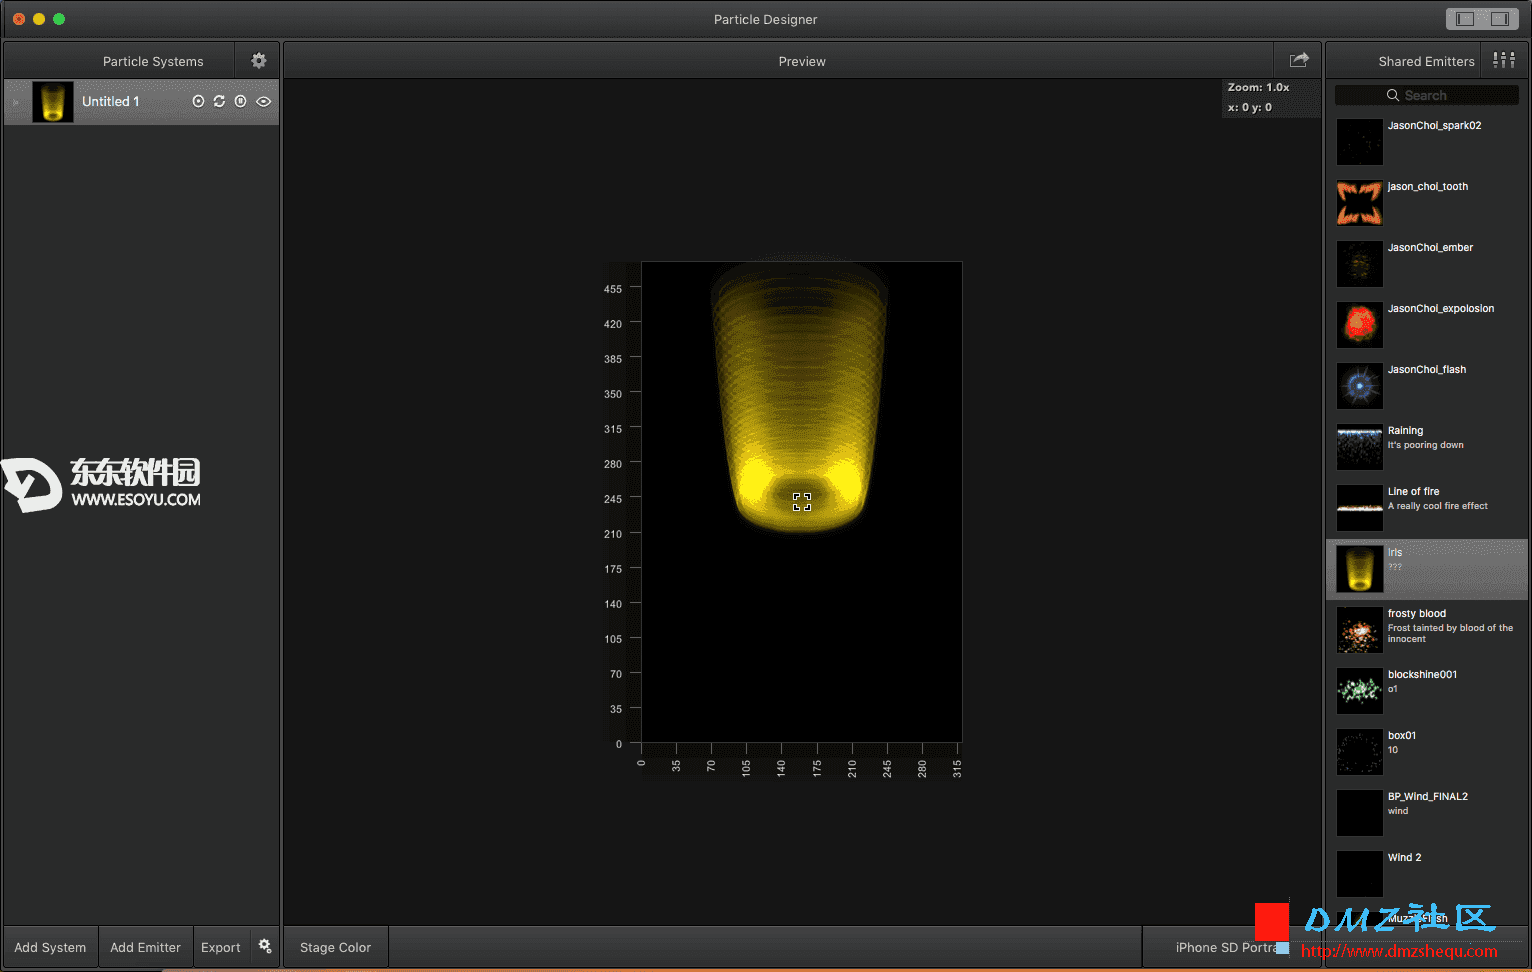Pause the Untitled 1 particle system

[240, 101]
